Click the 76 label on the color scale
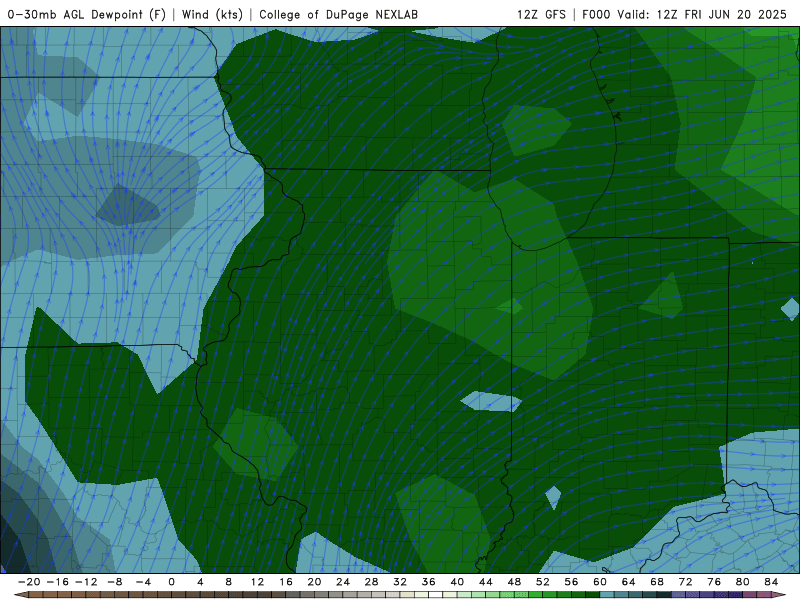 [715, 582]
